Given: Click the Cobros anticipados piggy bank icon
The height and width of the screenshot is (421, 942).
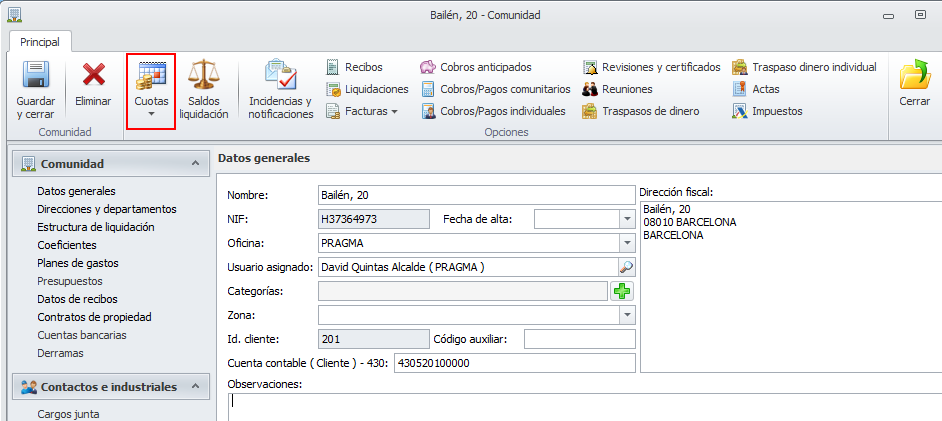Looking at the screenshot, I should [428, 67].
